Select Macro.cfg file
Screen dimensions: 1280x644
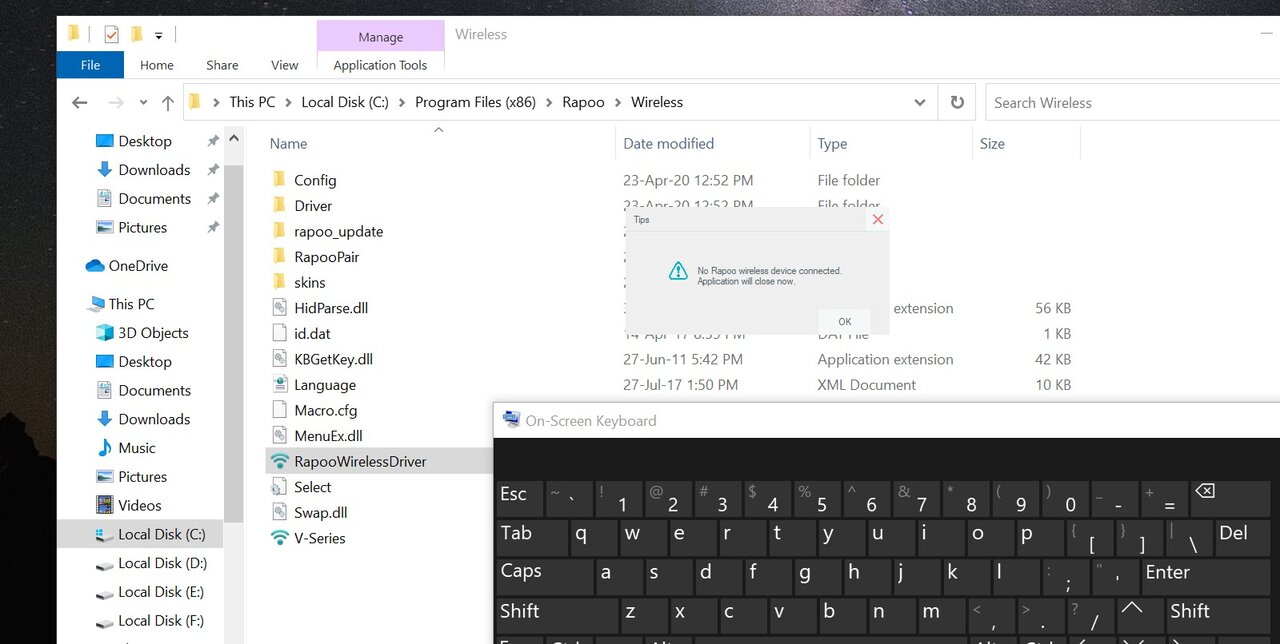(x=325, y=410)
